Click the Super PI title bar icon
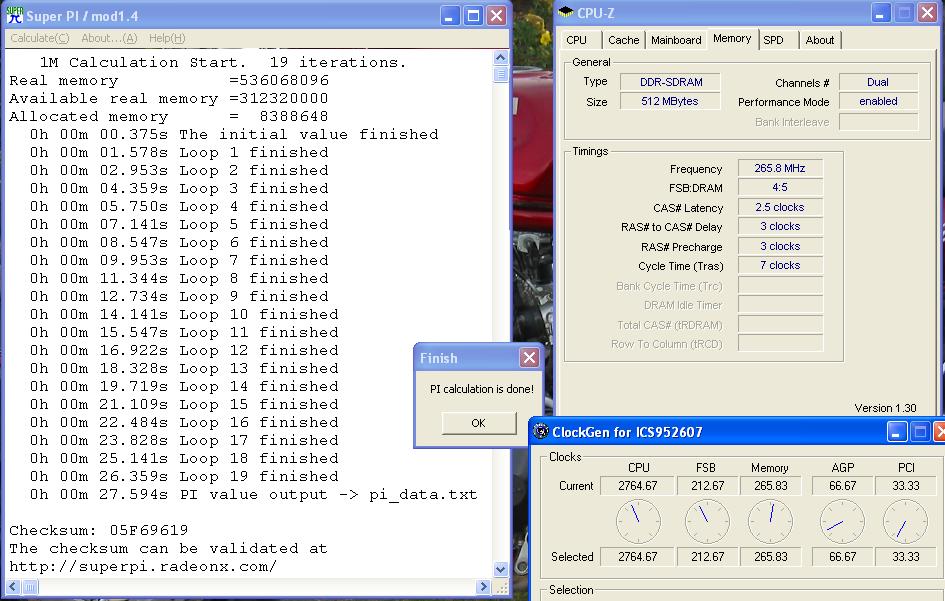The width and height of the screenshot is (945, 601). pos(14,15)
